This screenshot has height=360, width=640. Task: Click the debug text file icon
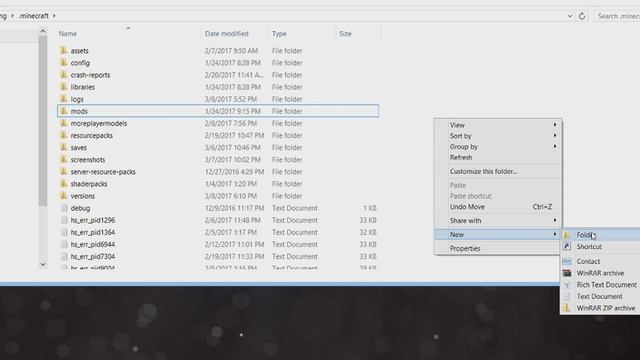coord(64,208)
